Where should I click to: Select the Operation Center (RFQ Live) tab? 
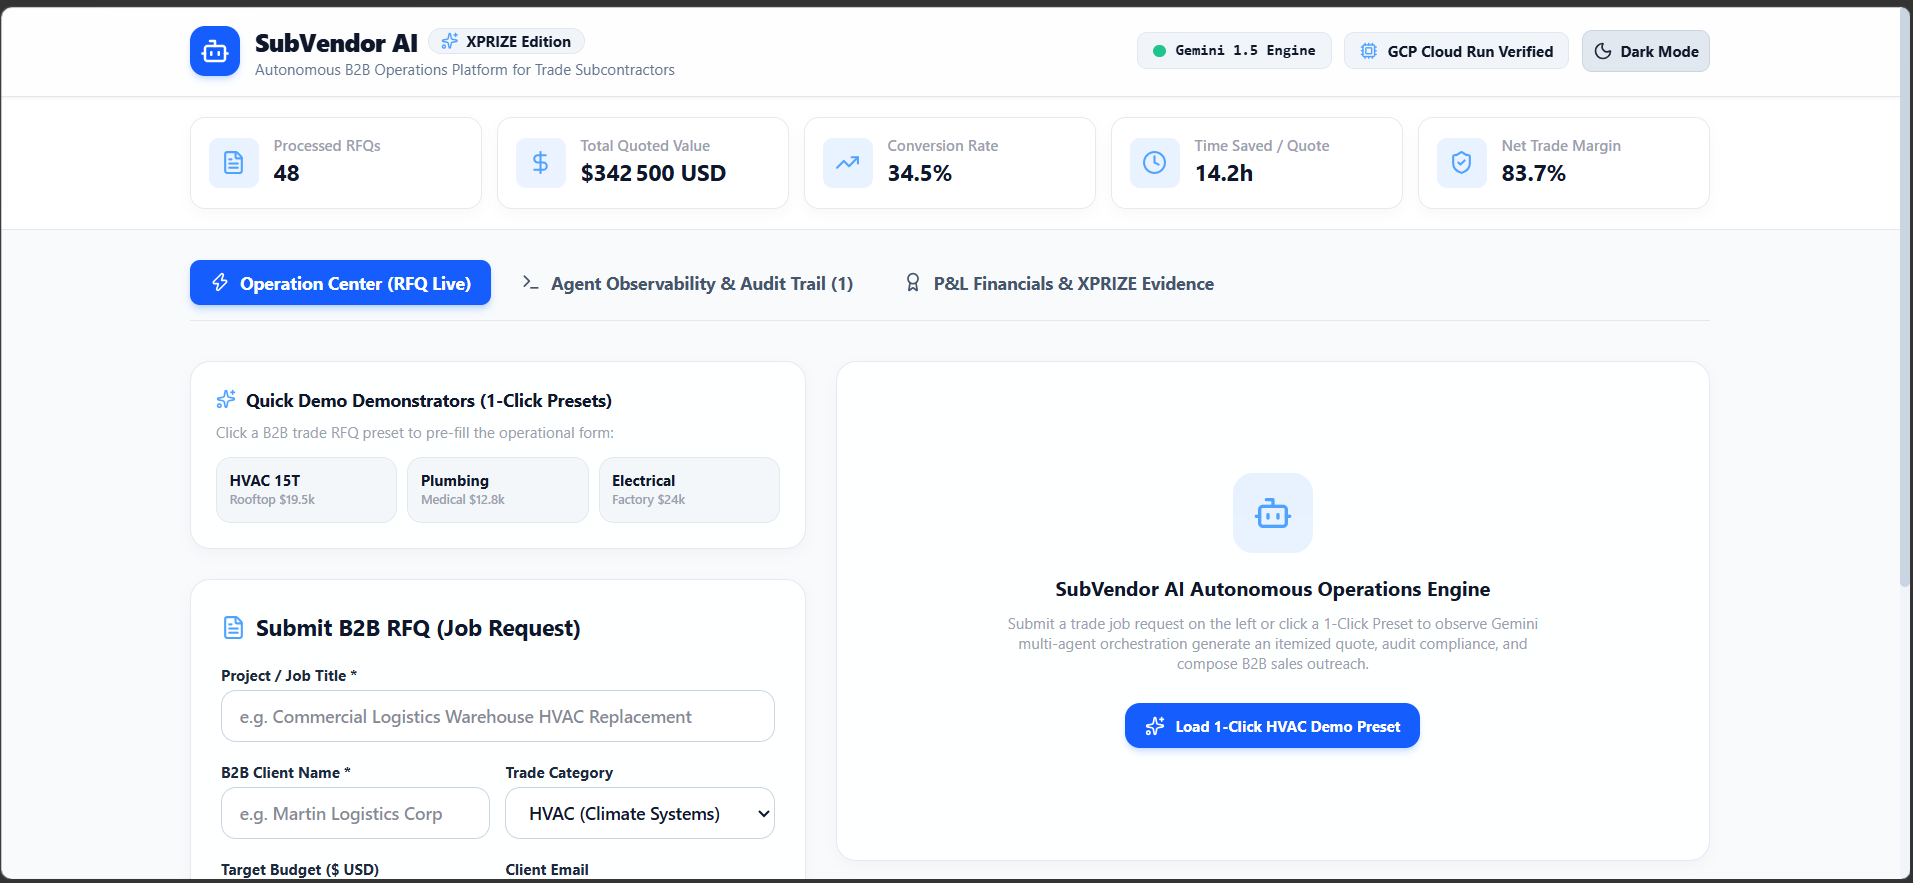[x=340, y=283]
